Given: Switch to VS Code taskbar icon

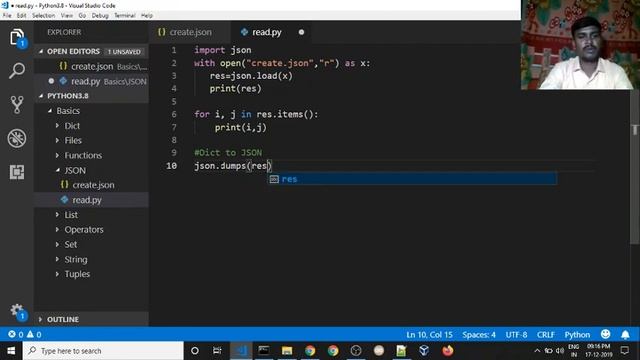Looking at the screenshot, I should (241, 351).
